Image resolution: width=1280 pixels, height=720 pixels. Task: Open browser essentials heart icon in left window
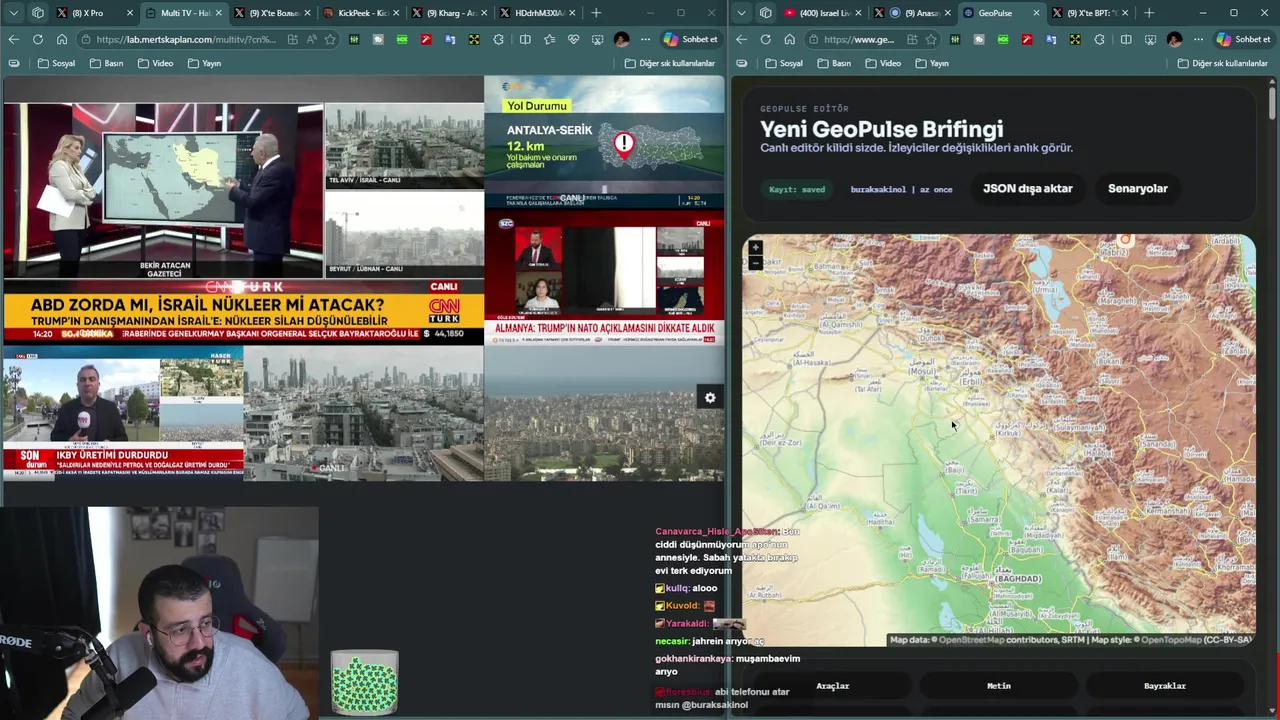pos(574,39)
